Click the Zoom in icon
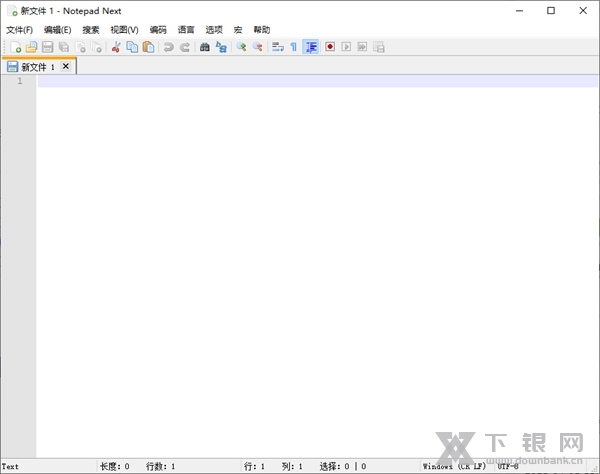600x474 pixels. pyautogui.click(x=241, y=47)
